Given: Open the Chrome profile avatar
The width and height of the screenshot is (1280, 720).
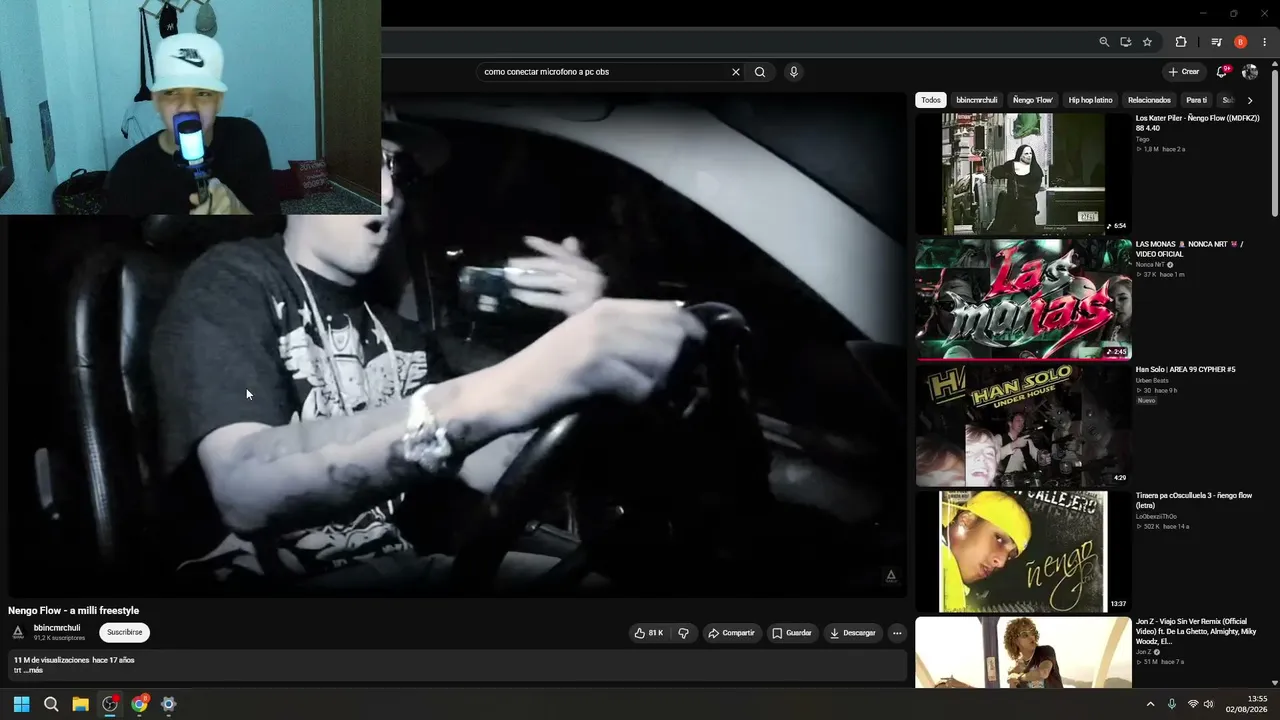Looking at the screenshot, I should point(1241,42).
